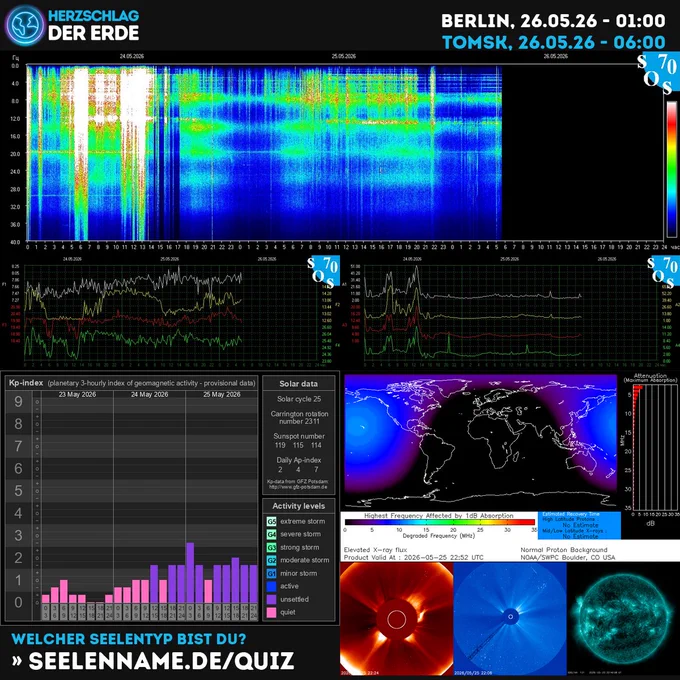Click the Degraded Frequency MHz color scale
This screenshot has width=680, height=680.
coord(440,522)
